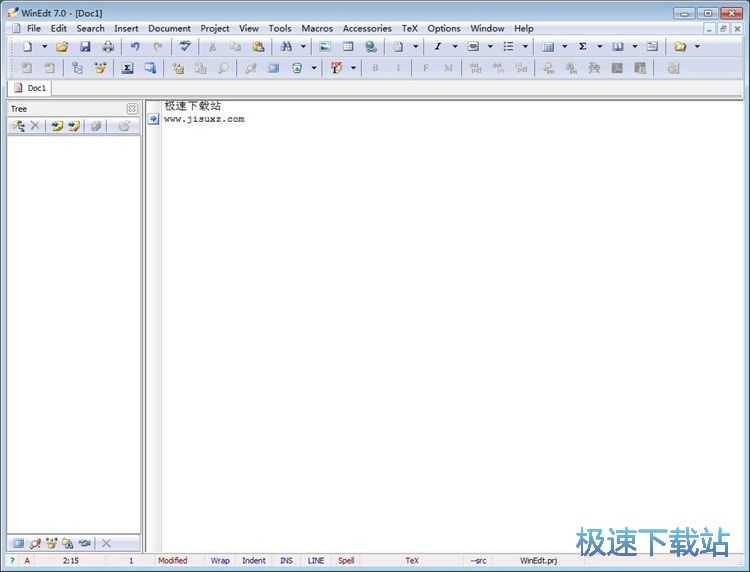This screenshot has width=750, height=572.
Task: Save the document with floppy icon
Action: [x=85, y=46]
